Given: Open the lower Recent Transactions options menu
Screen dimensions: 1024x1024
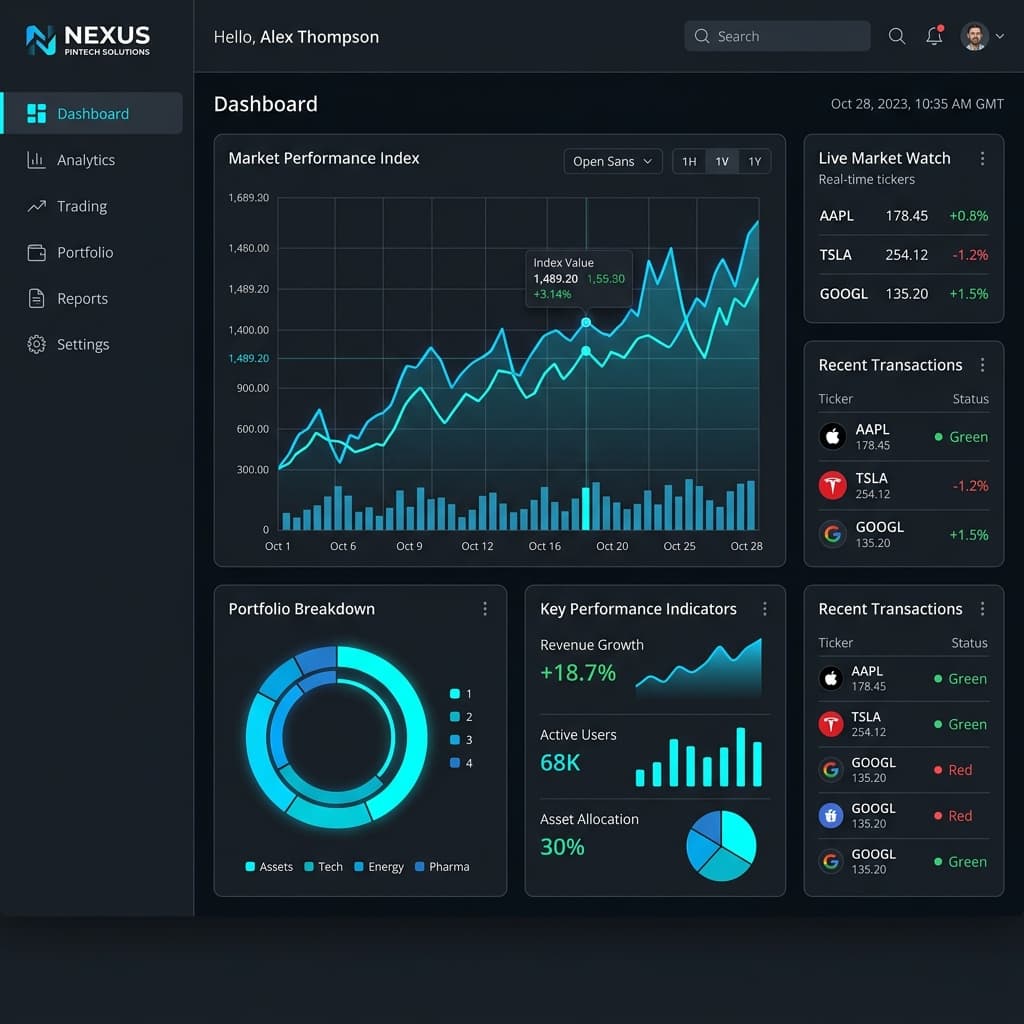Looking at the screenshot, I should tap(982, 609).
